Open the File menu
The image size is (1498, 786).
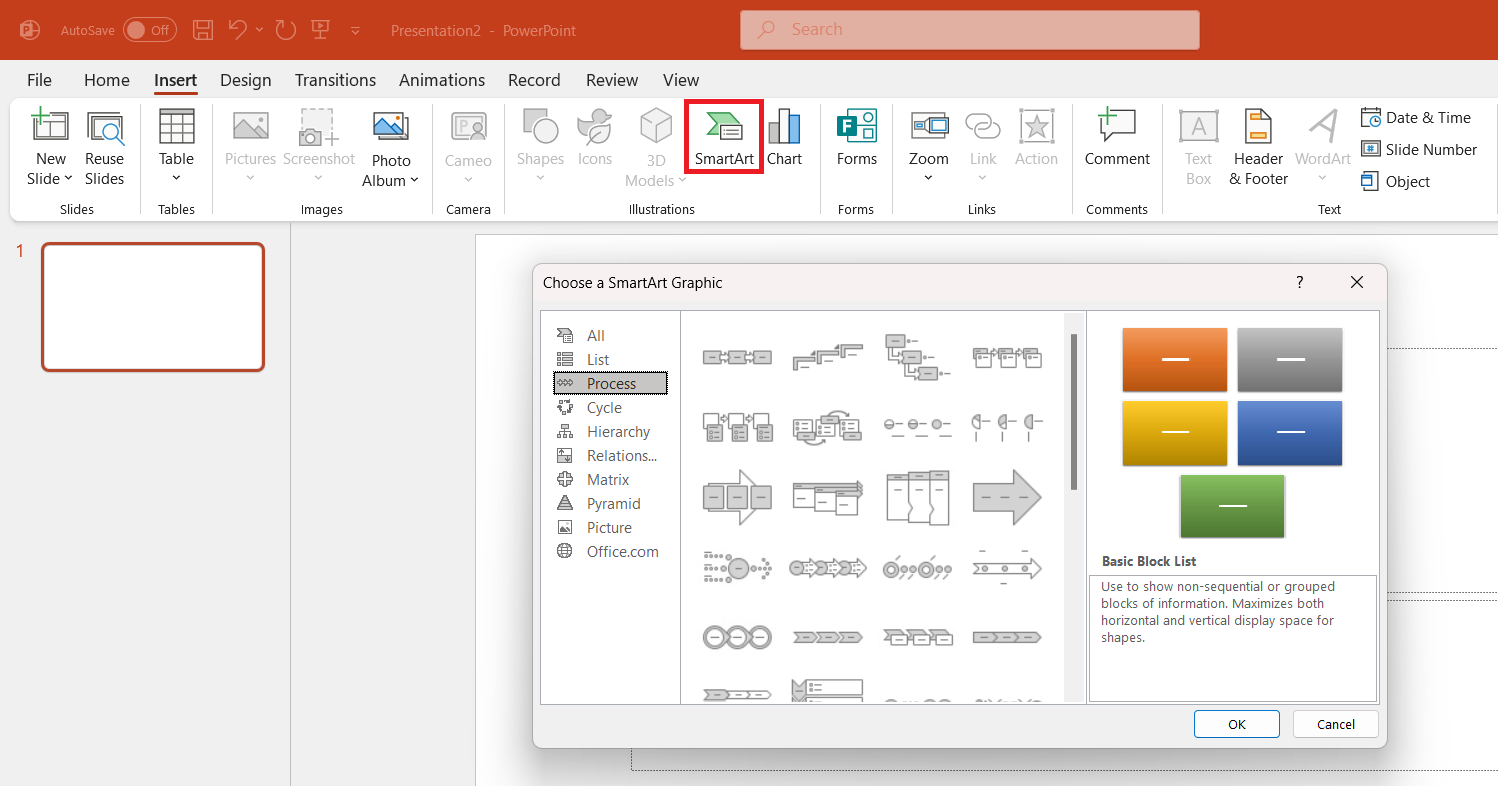(x=39, y=80)
